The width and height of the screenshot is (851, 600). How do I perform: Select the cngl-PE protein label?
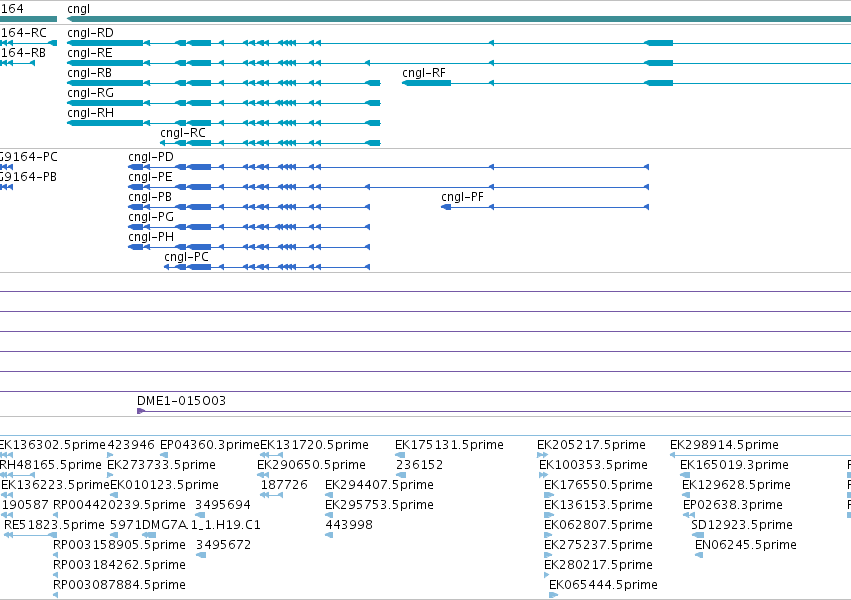[x=150, y=177]
